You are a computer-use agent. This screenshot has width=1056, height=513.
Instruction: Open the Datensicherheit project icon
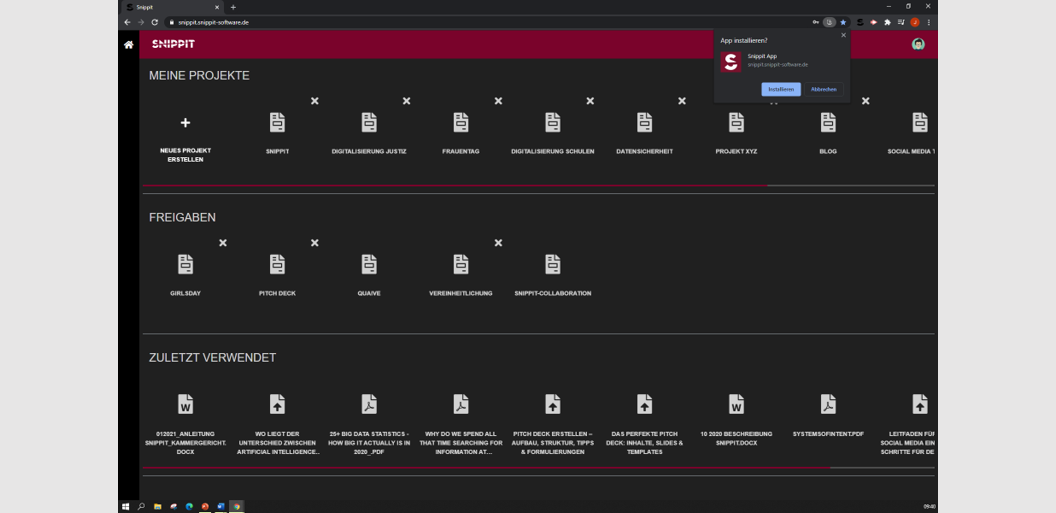(x=645, y=123)
